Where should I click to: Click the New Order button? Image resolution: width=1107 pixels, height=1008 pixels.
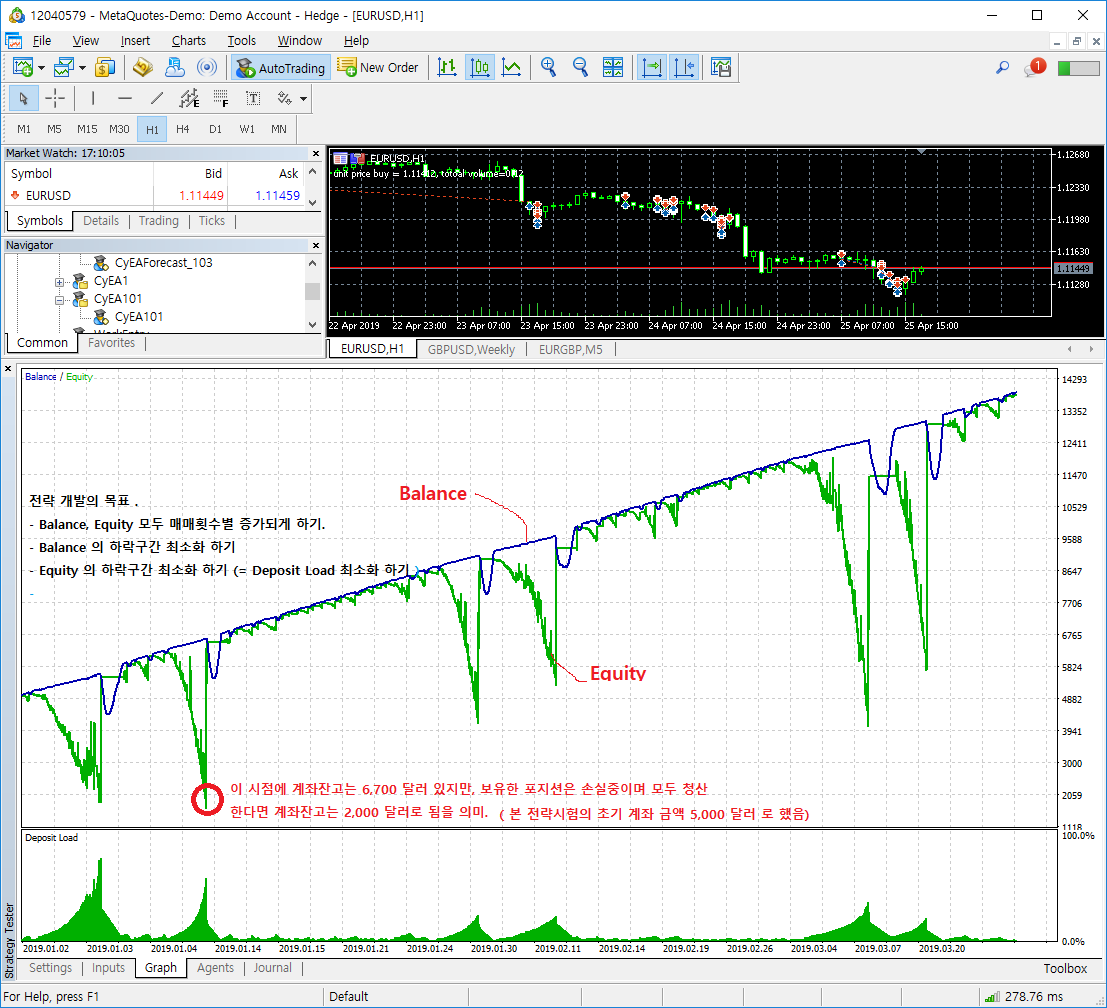[378, 68]
